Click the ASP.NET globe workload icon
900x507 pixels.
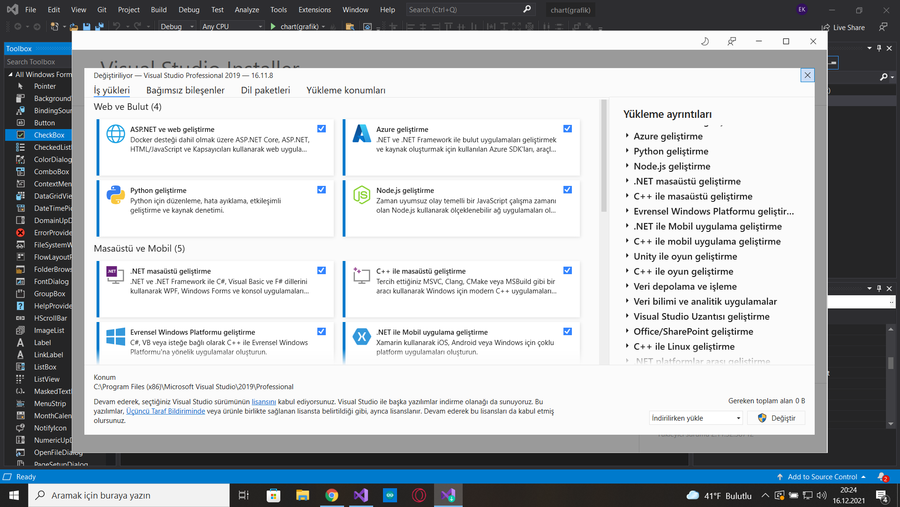point(114,136)
